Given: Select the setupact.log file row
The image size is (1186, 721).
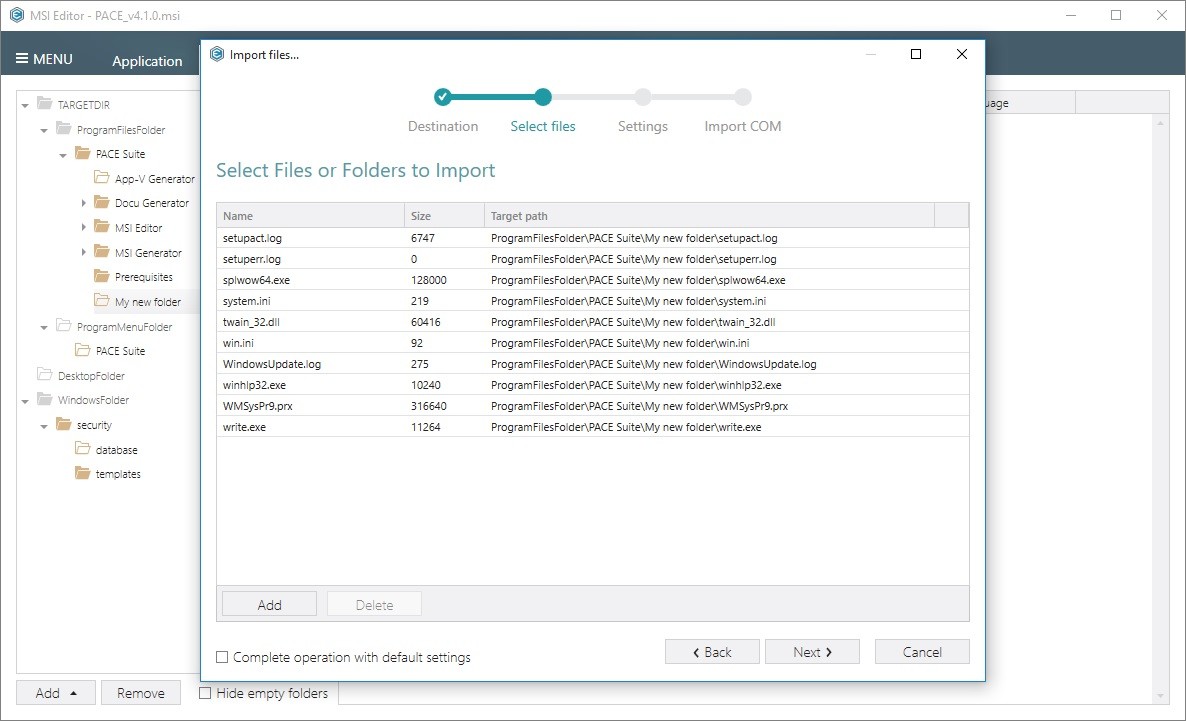Looking at the screenshot, I should click(x=592, y=238).
